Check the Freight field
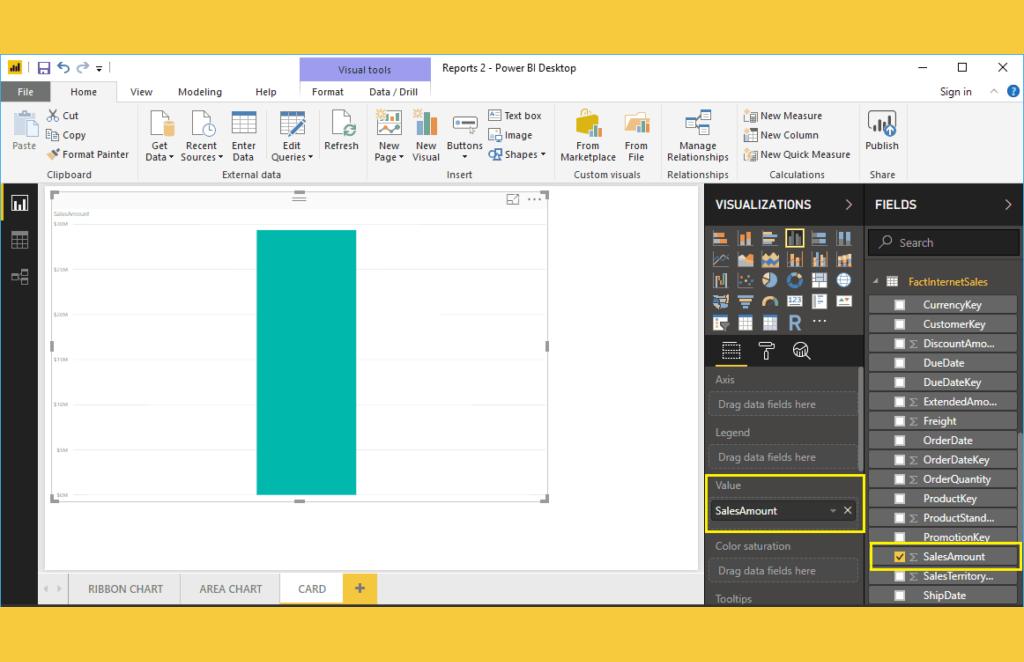 click(x=899, y=421)
